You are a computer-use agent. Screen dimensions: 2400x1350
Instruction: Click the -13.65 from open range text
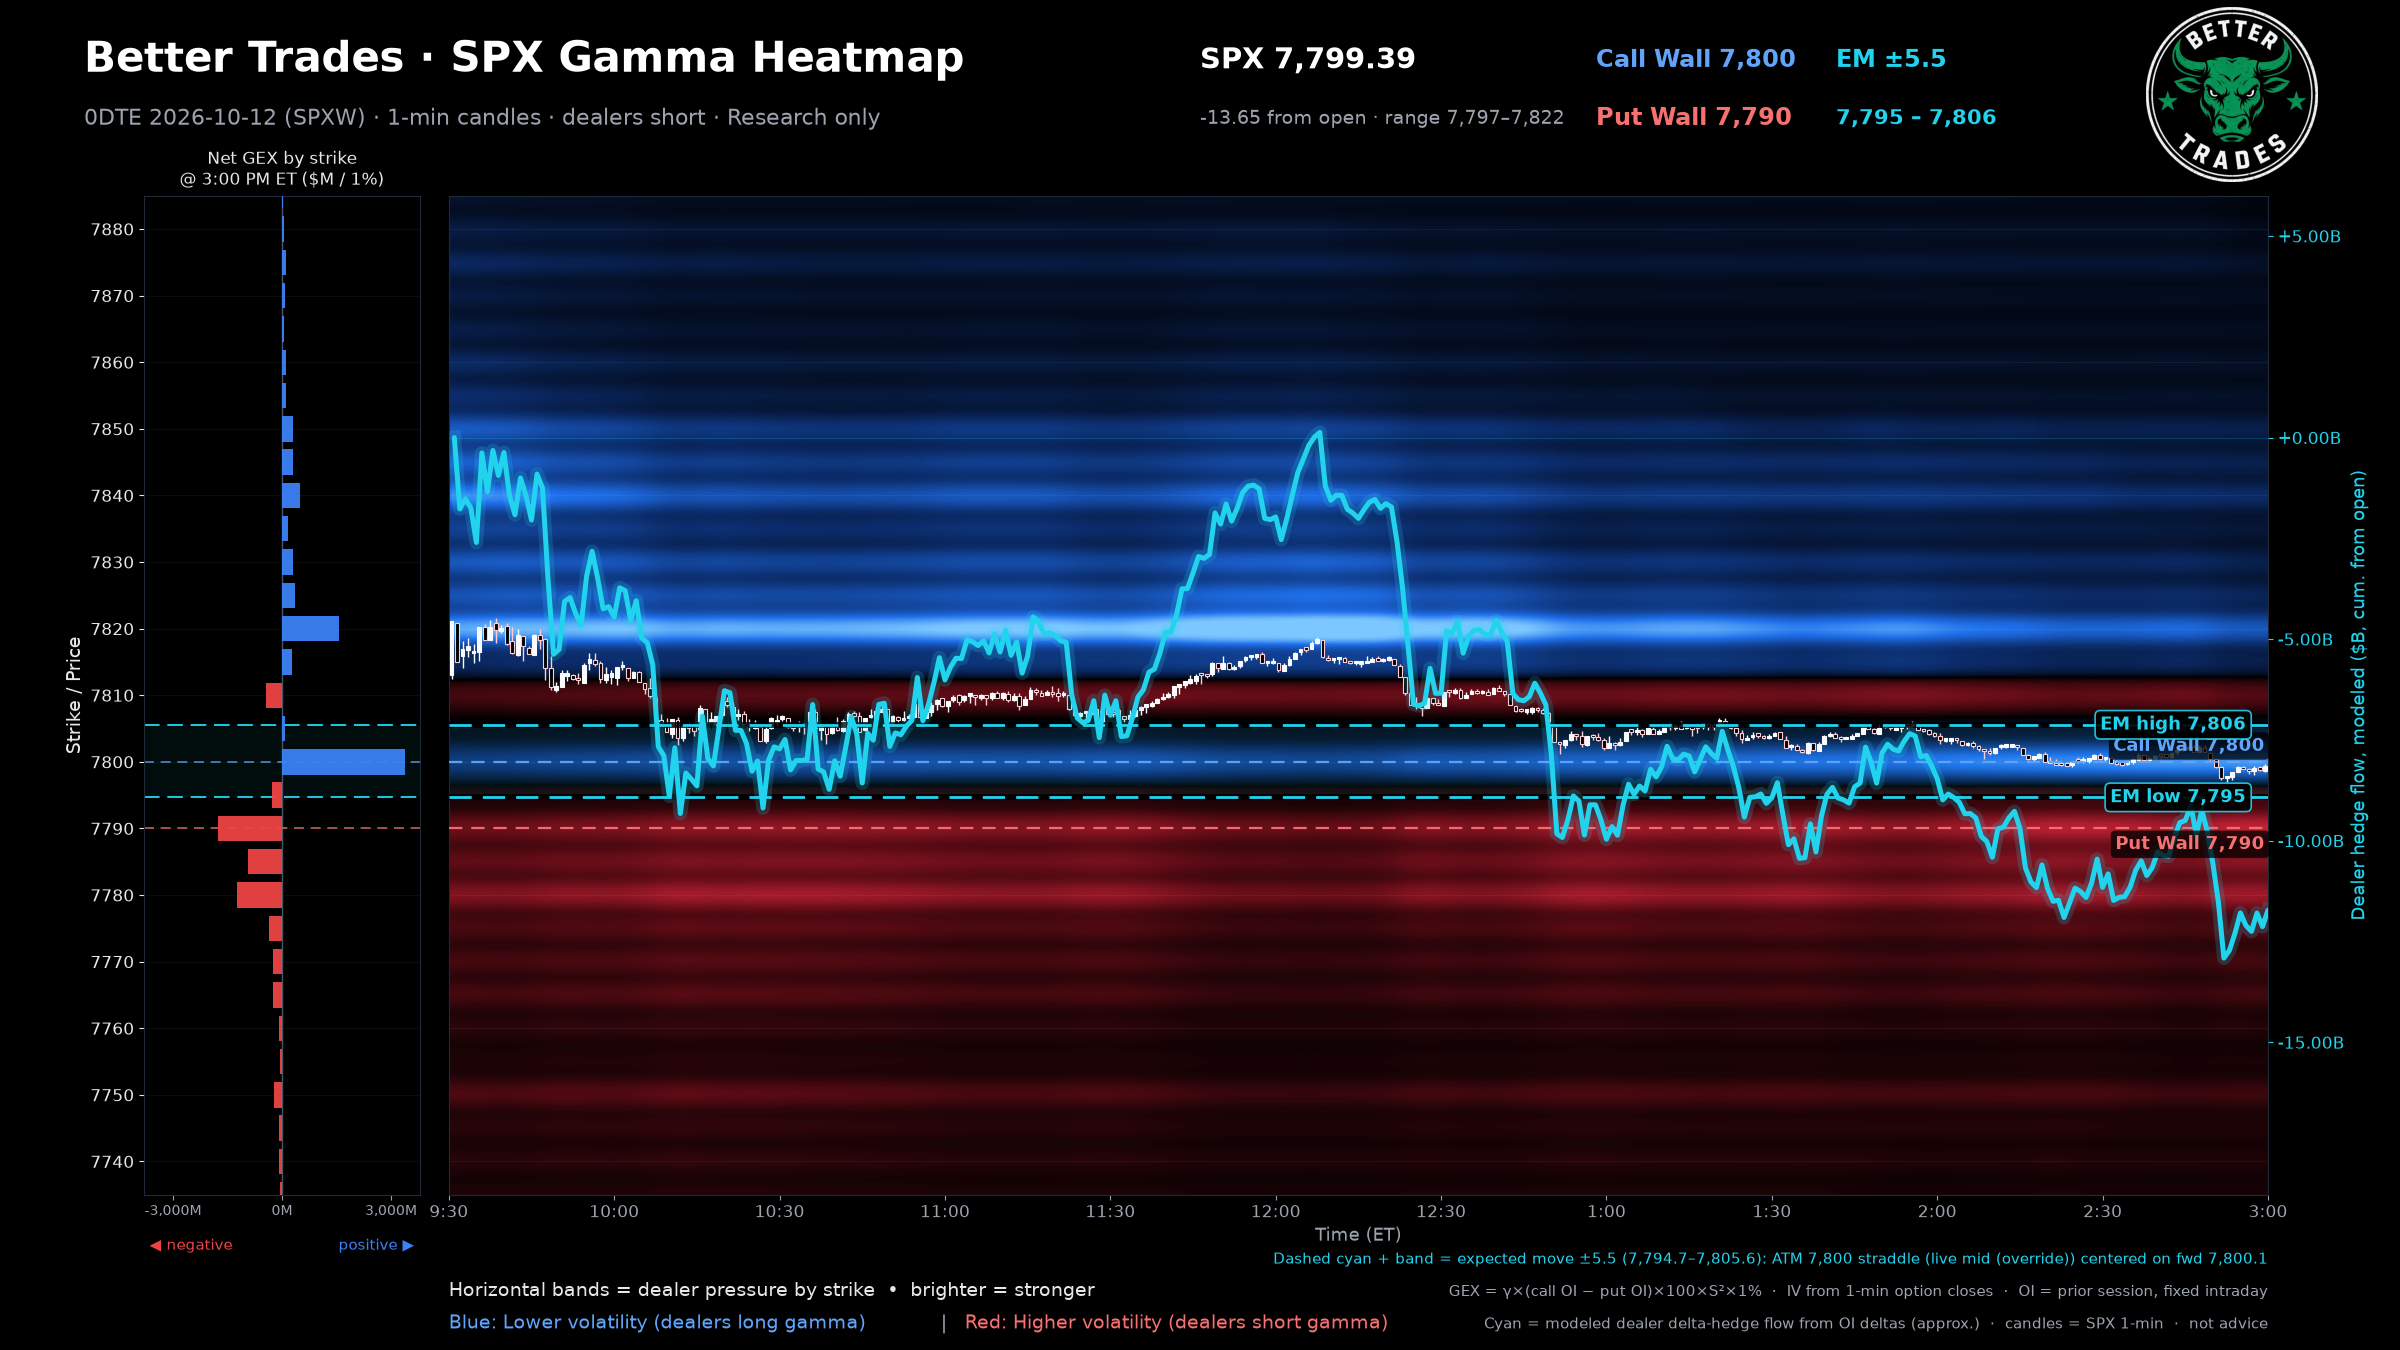(1381, 118)
